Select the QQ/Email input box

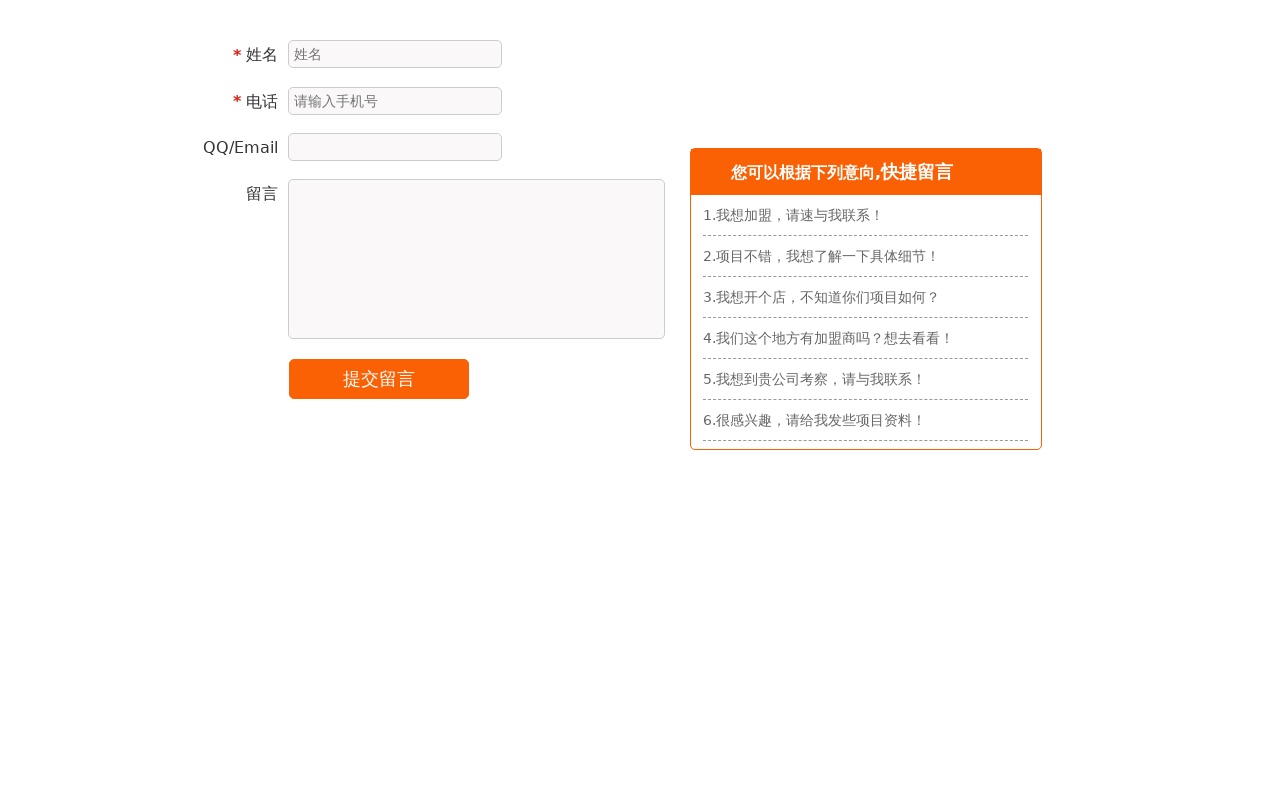click(395, 147)
